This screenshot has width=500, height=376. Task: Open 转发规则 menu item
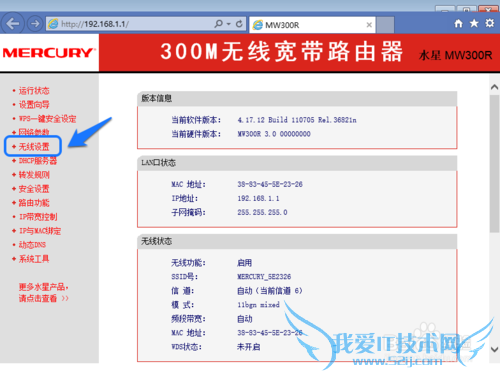[34, 175]
